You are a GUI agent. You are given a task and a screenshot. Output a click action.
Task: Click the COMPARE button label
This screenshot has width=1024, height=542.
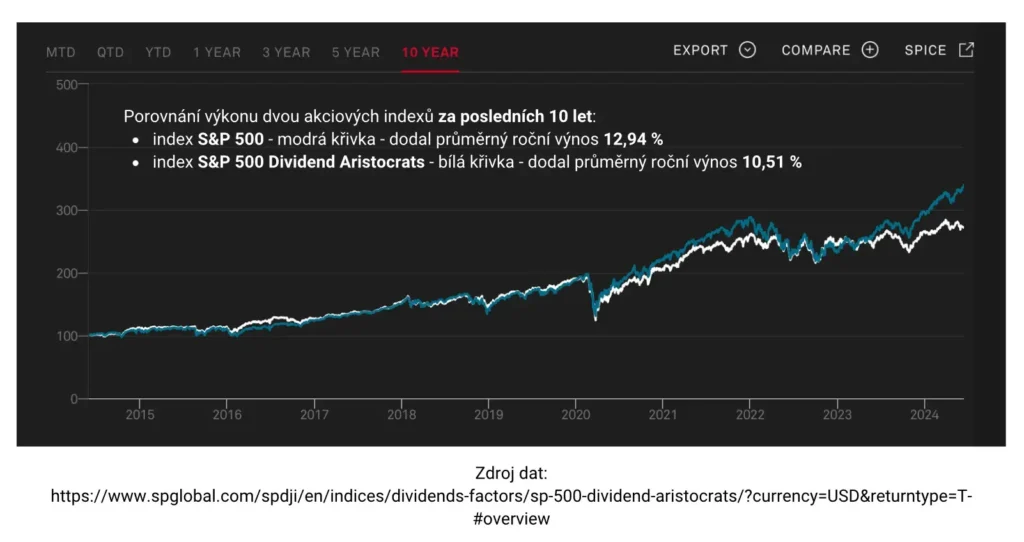tap(816, 50)
